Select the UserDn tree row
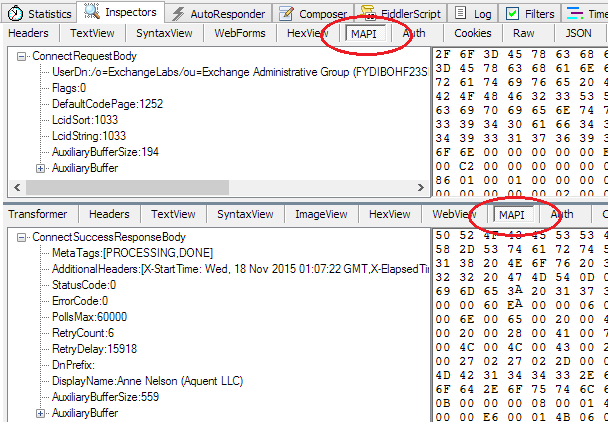The image size is (608, 422). point(240,72)
